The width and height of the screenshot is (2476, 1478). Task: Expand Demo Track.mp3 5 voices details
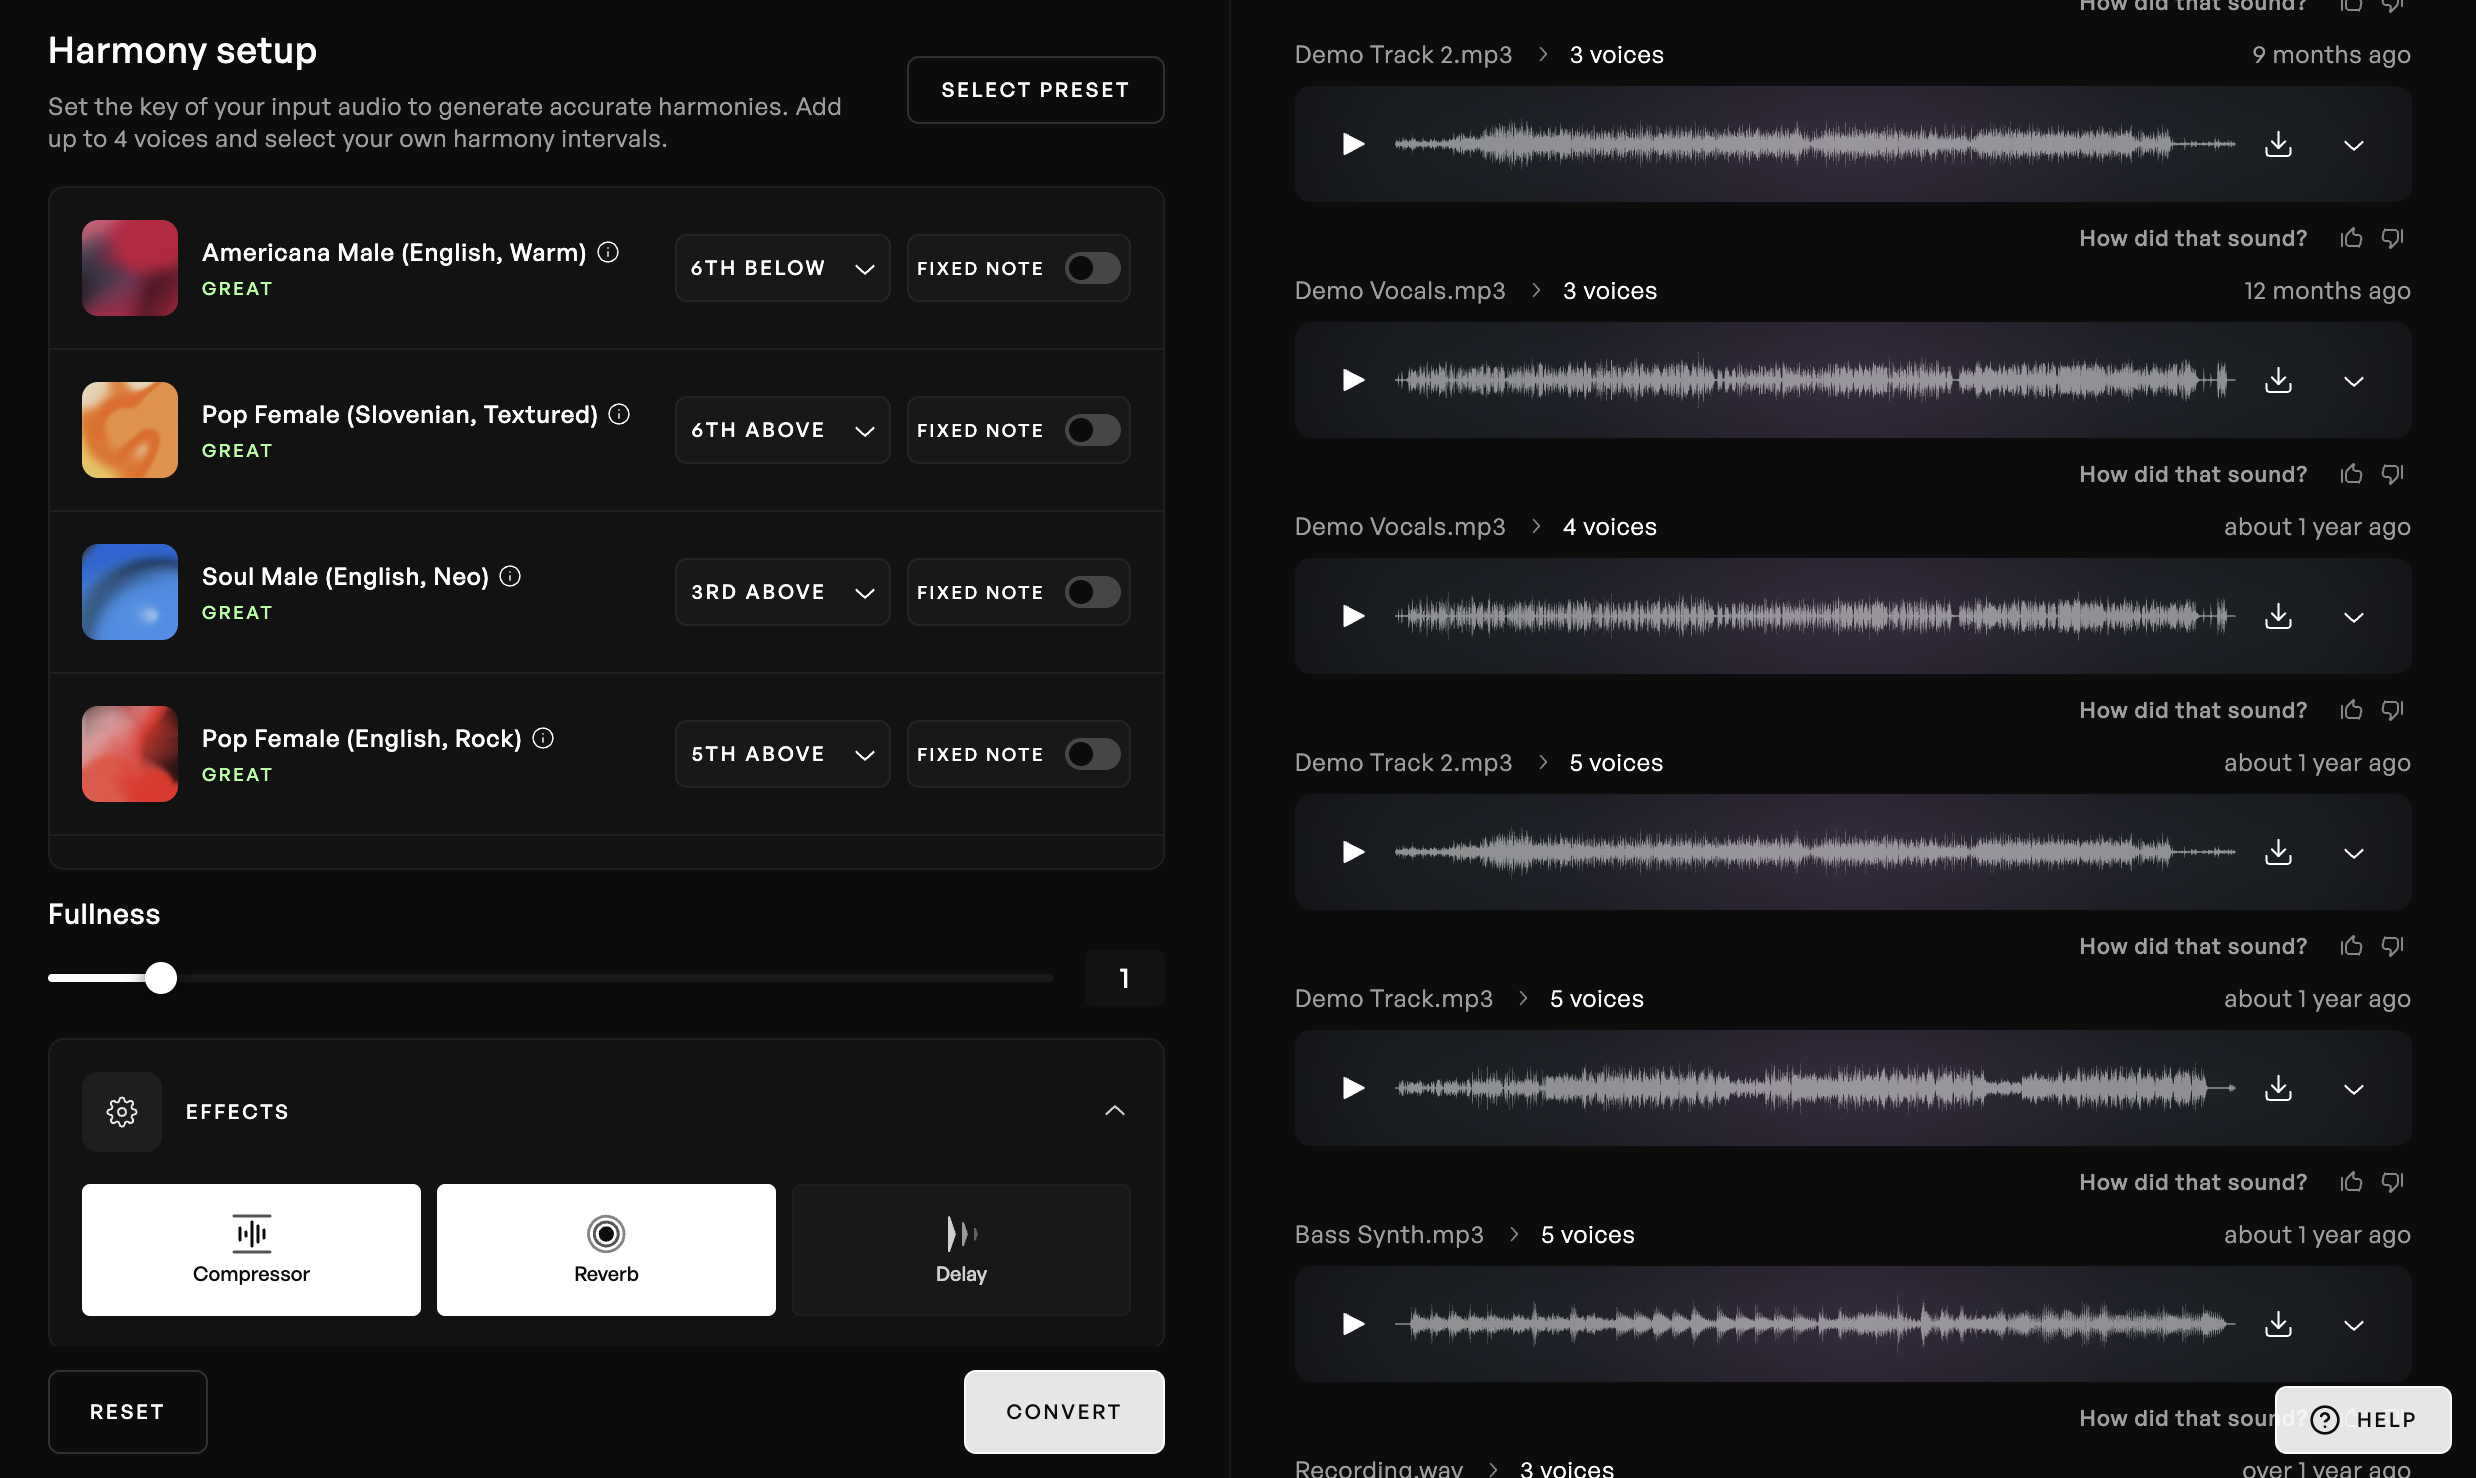click(2354, 1090)
